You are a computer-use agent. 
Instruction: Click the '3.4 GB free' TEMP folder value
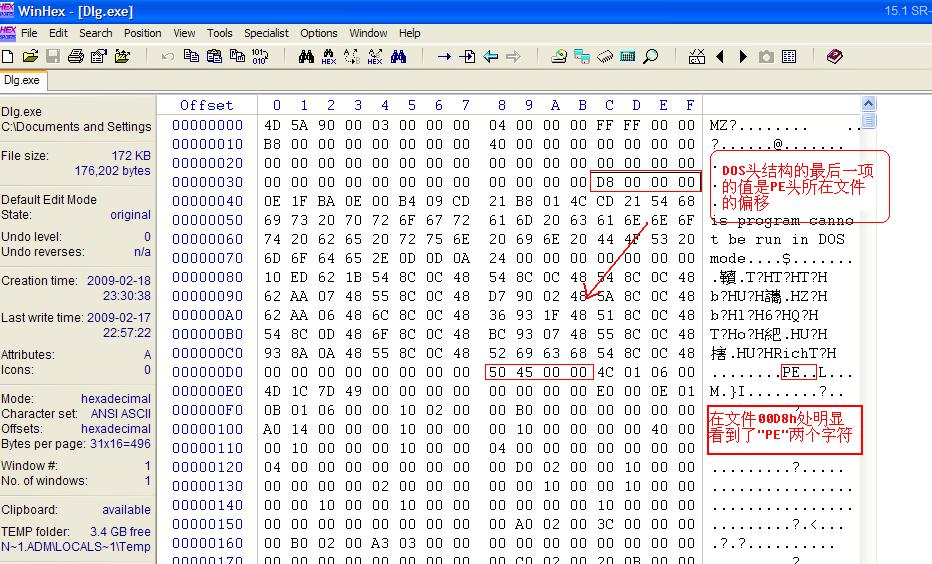(x=120, y=532)
